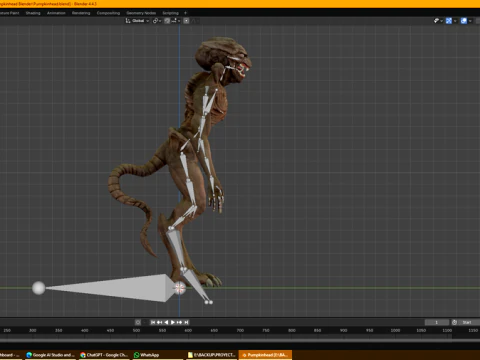Toggle the preview range clock icon
The width and height of the screenshot is (480, 360).
[x=454, y=322]
